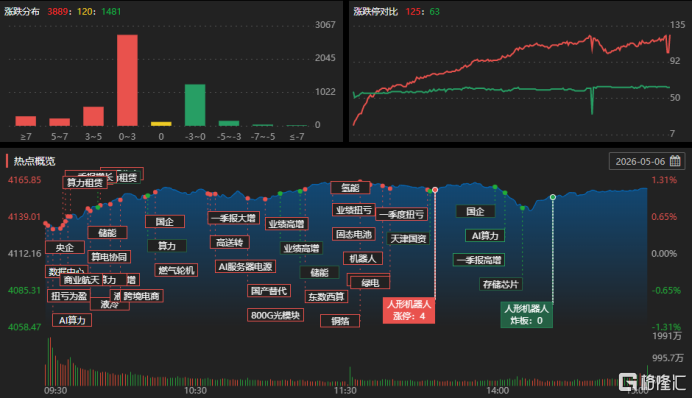Click the red 国企 tag above 算力
This screenshot has height=399, width=693.
[165, 221]
